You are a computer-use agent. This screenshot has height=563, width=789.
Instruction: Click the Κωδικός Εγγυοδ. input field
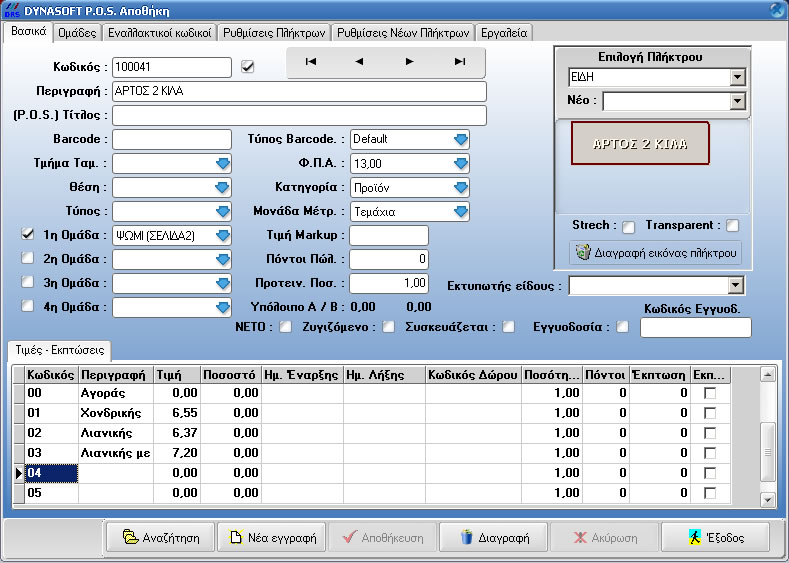pos(695,328)
